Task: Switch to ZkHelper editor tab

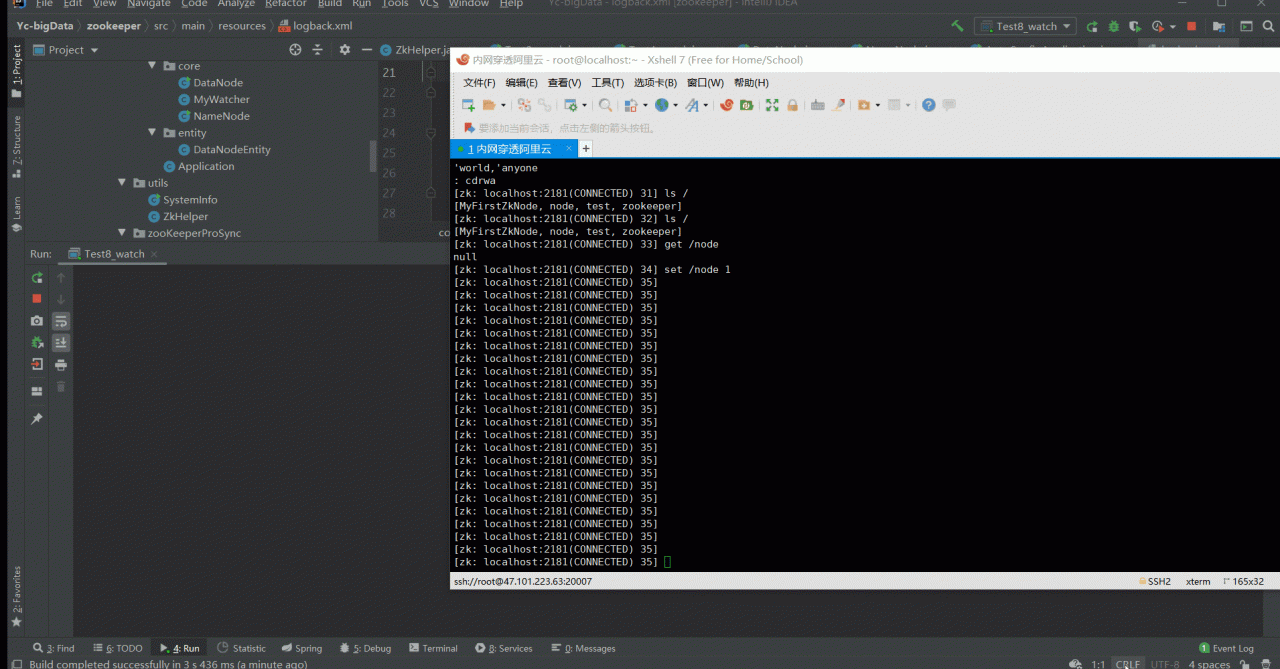Action: pos(415,49)
